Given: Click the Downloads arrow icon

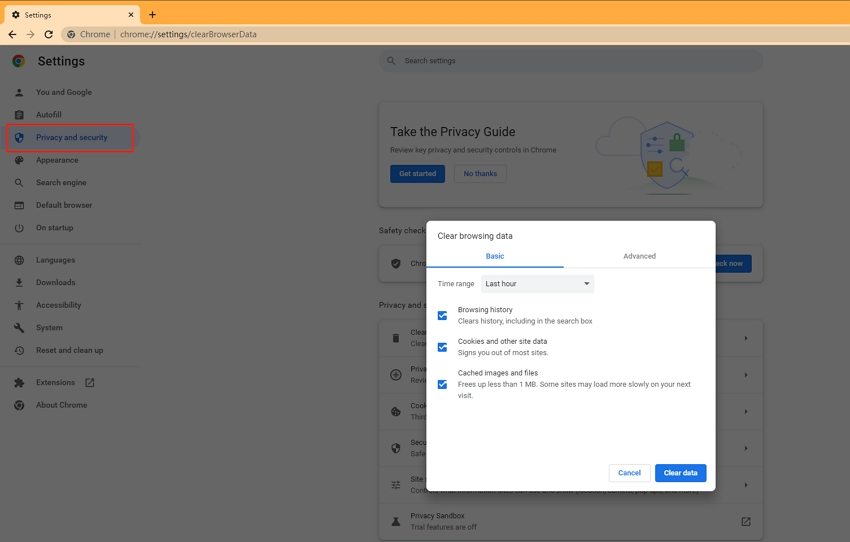Looking at the screenshot, I should 19,283.
